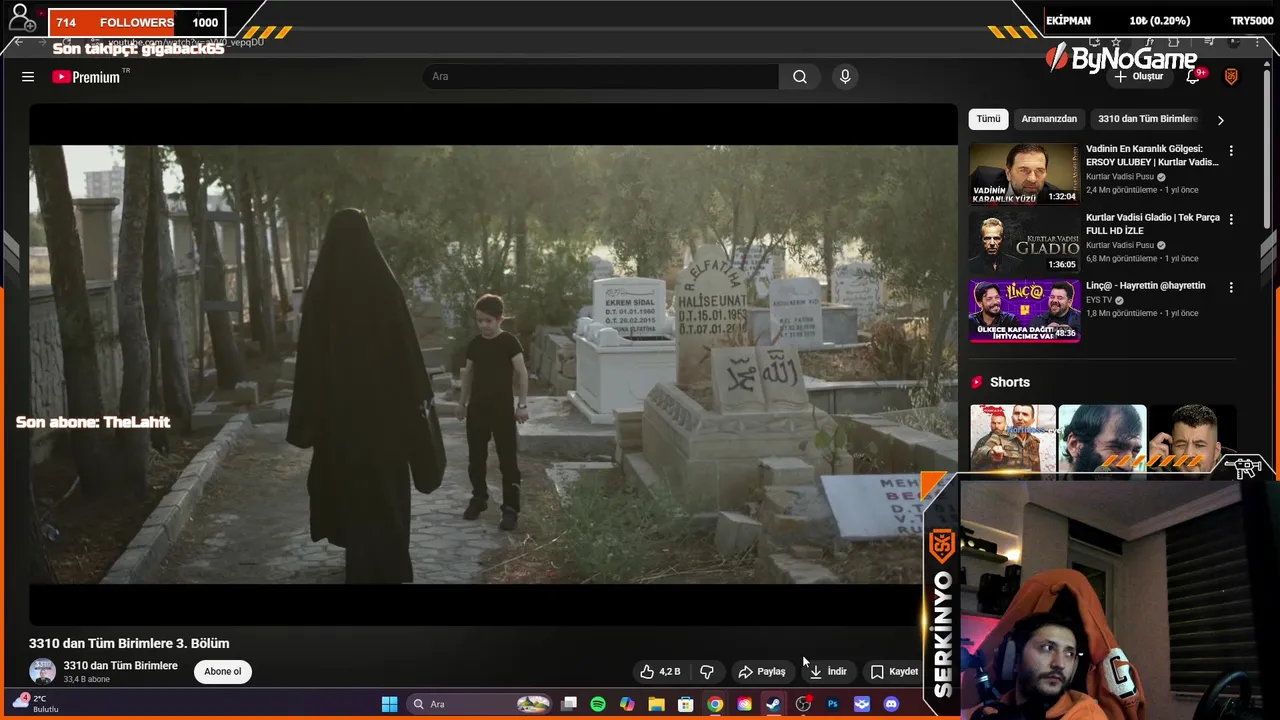
Task: Click the Windows taskbar search box
Action: (480, 704)
